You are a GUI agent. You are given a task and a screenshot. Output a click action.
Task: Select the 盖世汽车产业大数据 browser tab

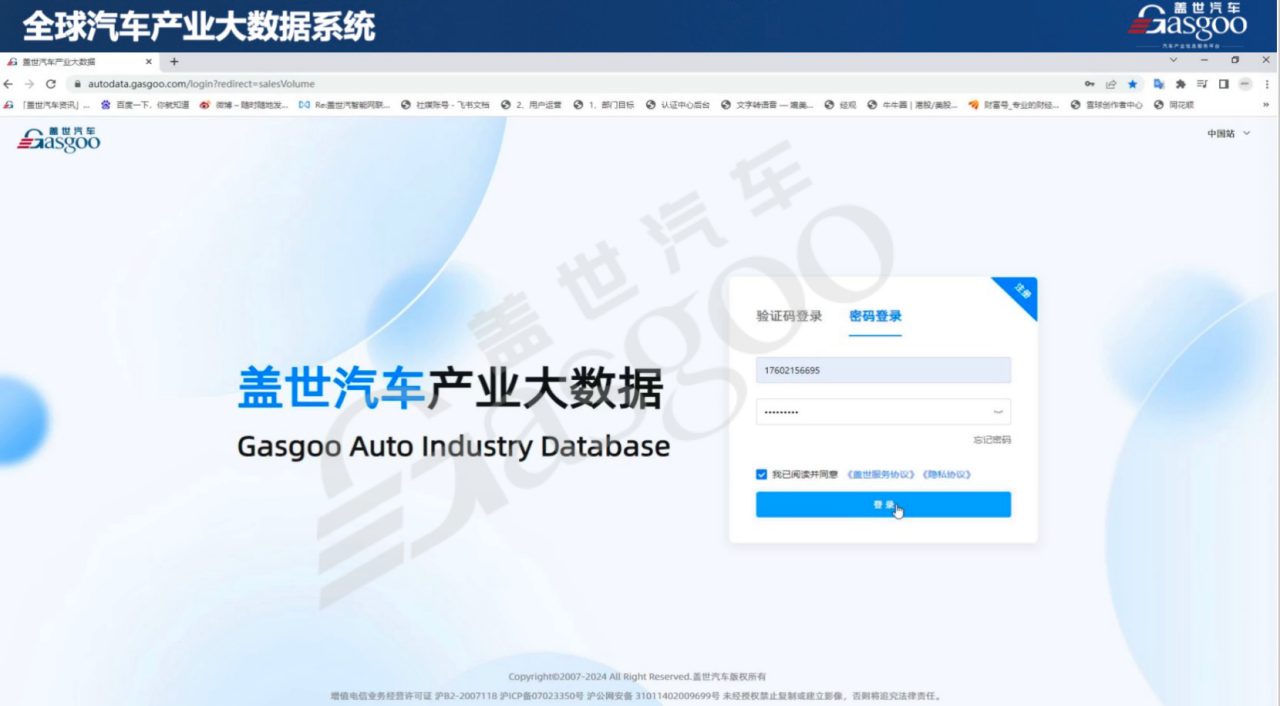click(80, 61)
